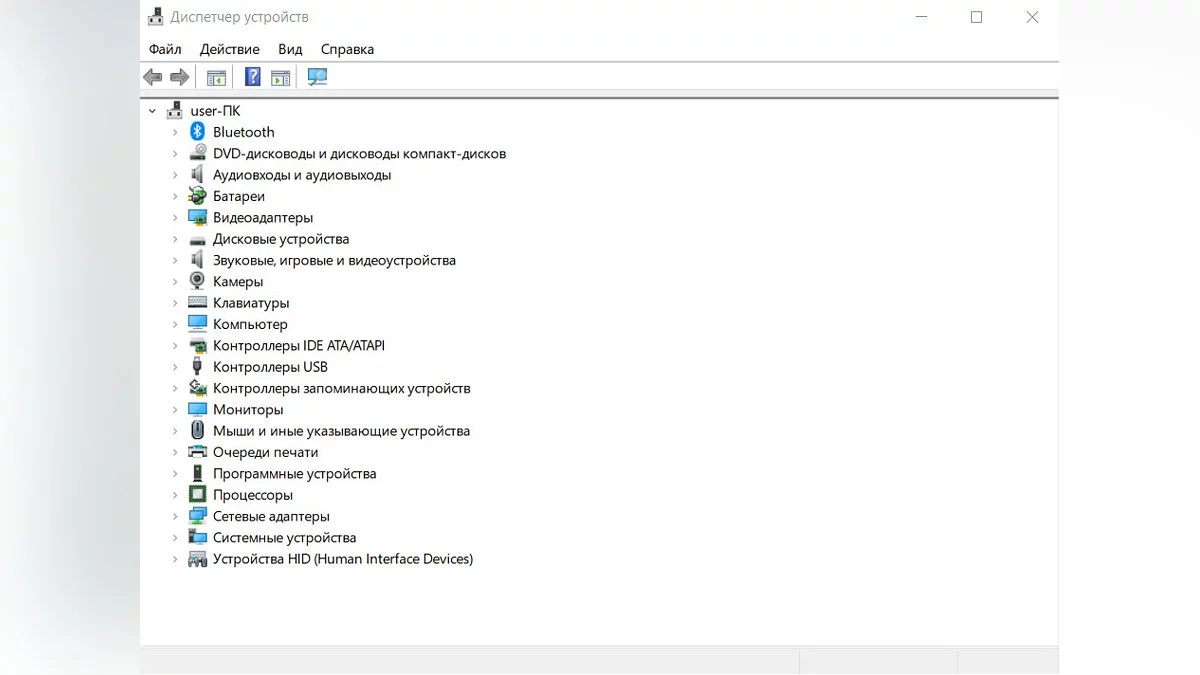
Task: Click the Мыши mouse icon
Action: (197, 431)
